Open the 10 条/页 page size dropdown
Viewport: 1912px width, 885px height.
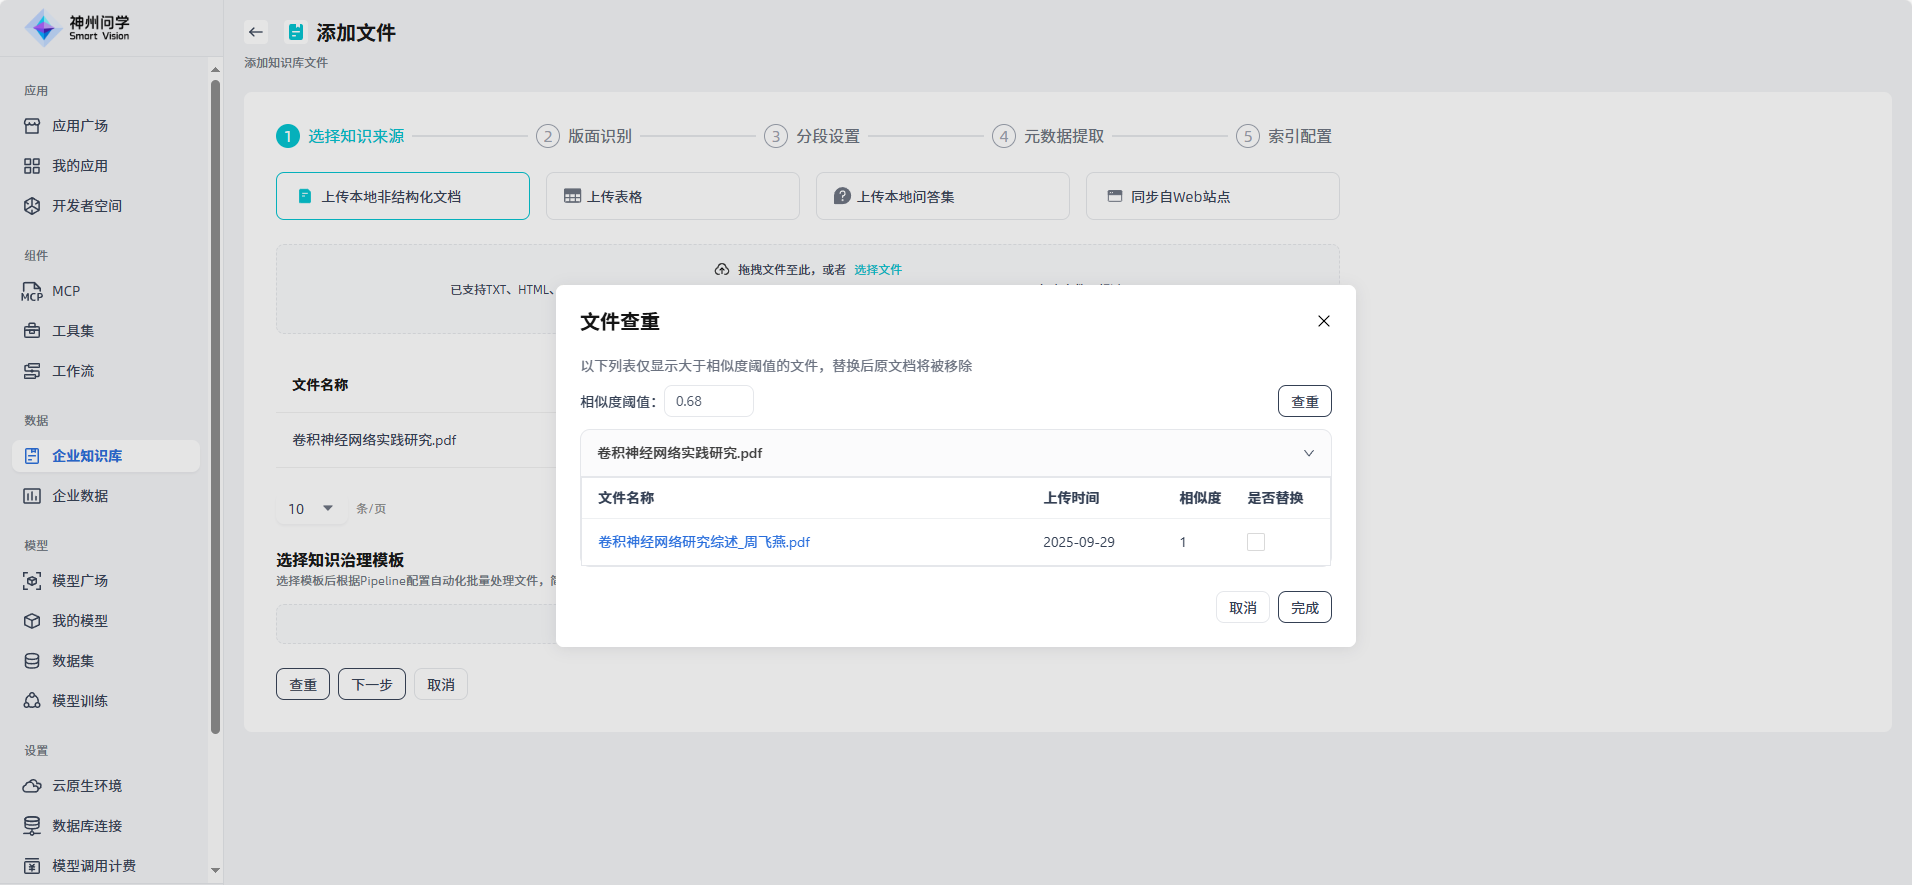click(x=311, y=509)
